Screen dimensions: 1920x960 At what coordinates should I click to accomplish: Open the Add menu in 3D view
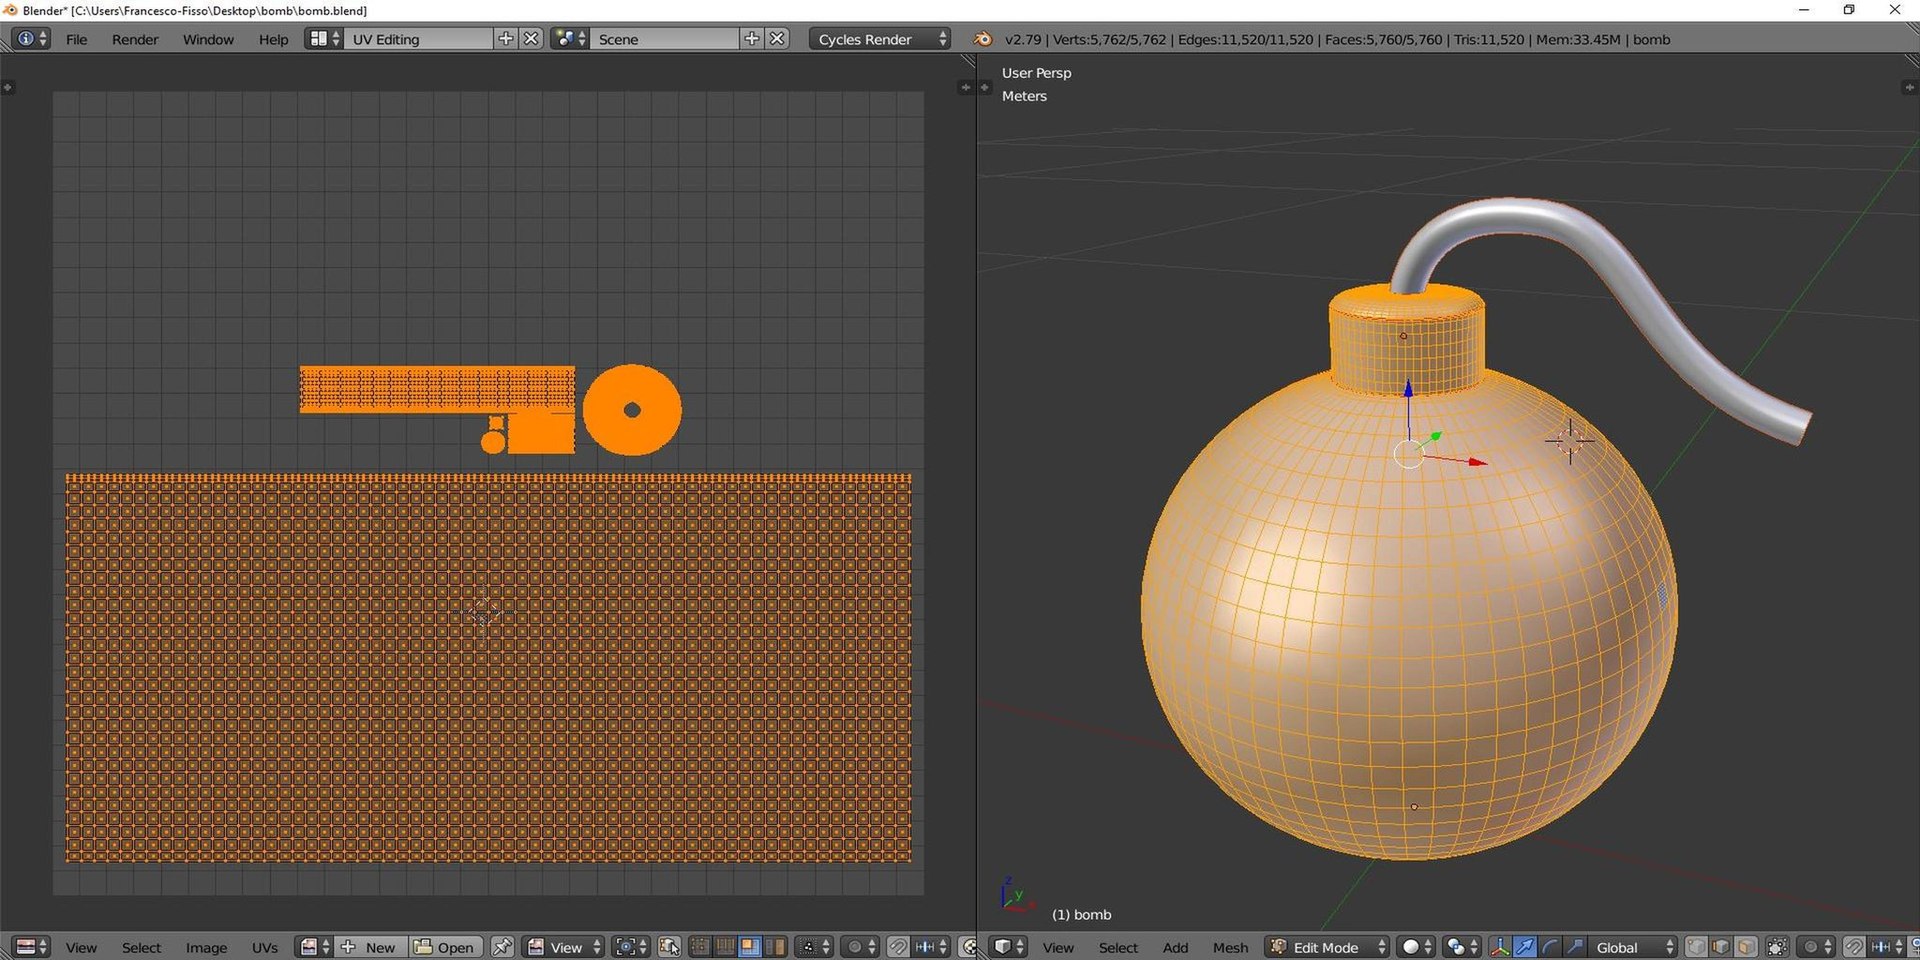1175,947
